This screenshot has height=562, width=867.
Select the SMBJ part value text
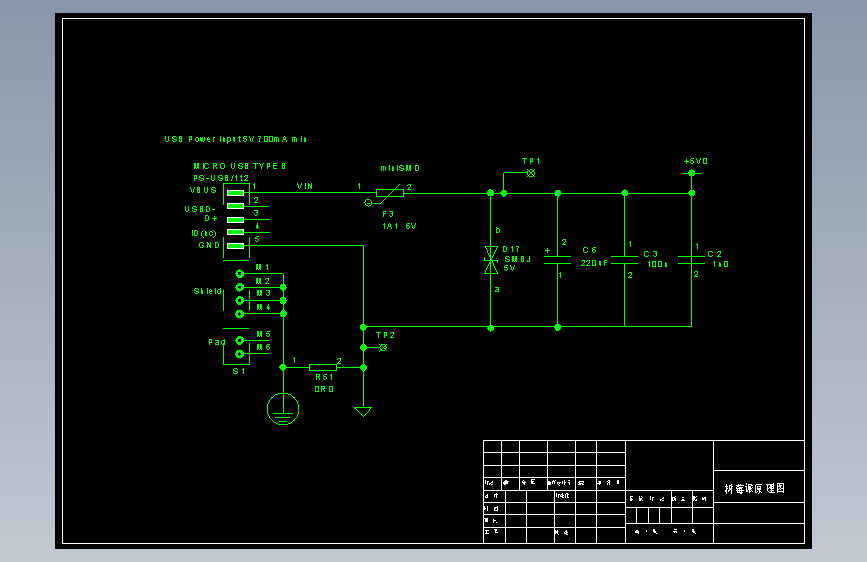tap(518, 259)
